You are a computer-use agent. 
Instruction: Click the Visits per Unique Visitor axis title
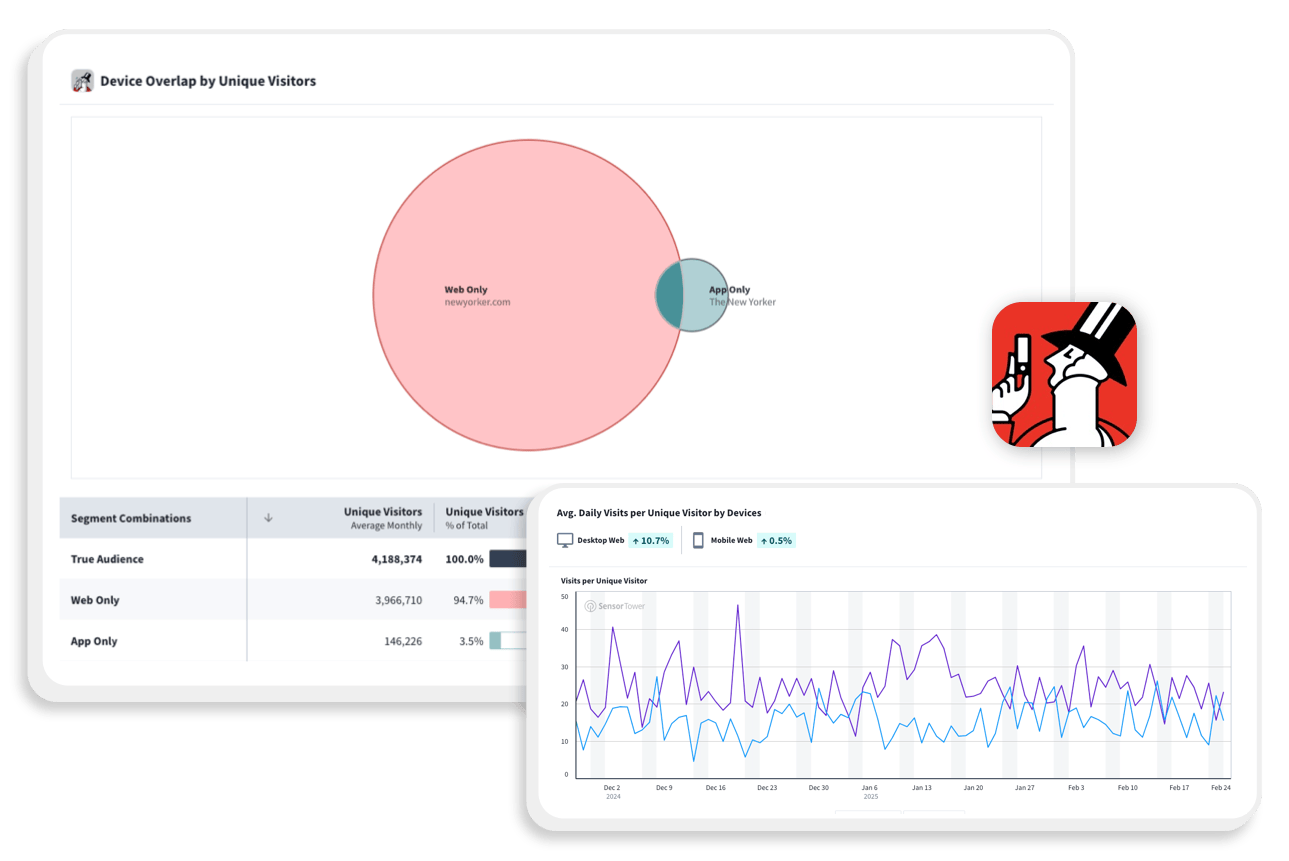coord(604,581)
